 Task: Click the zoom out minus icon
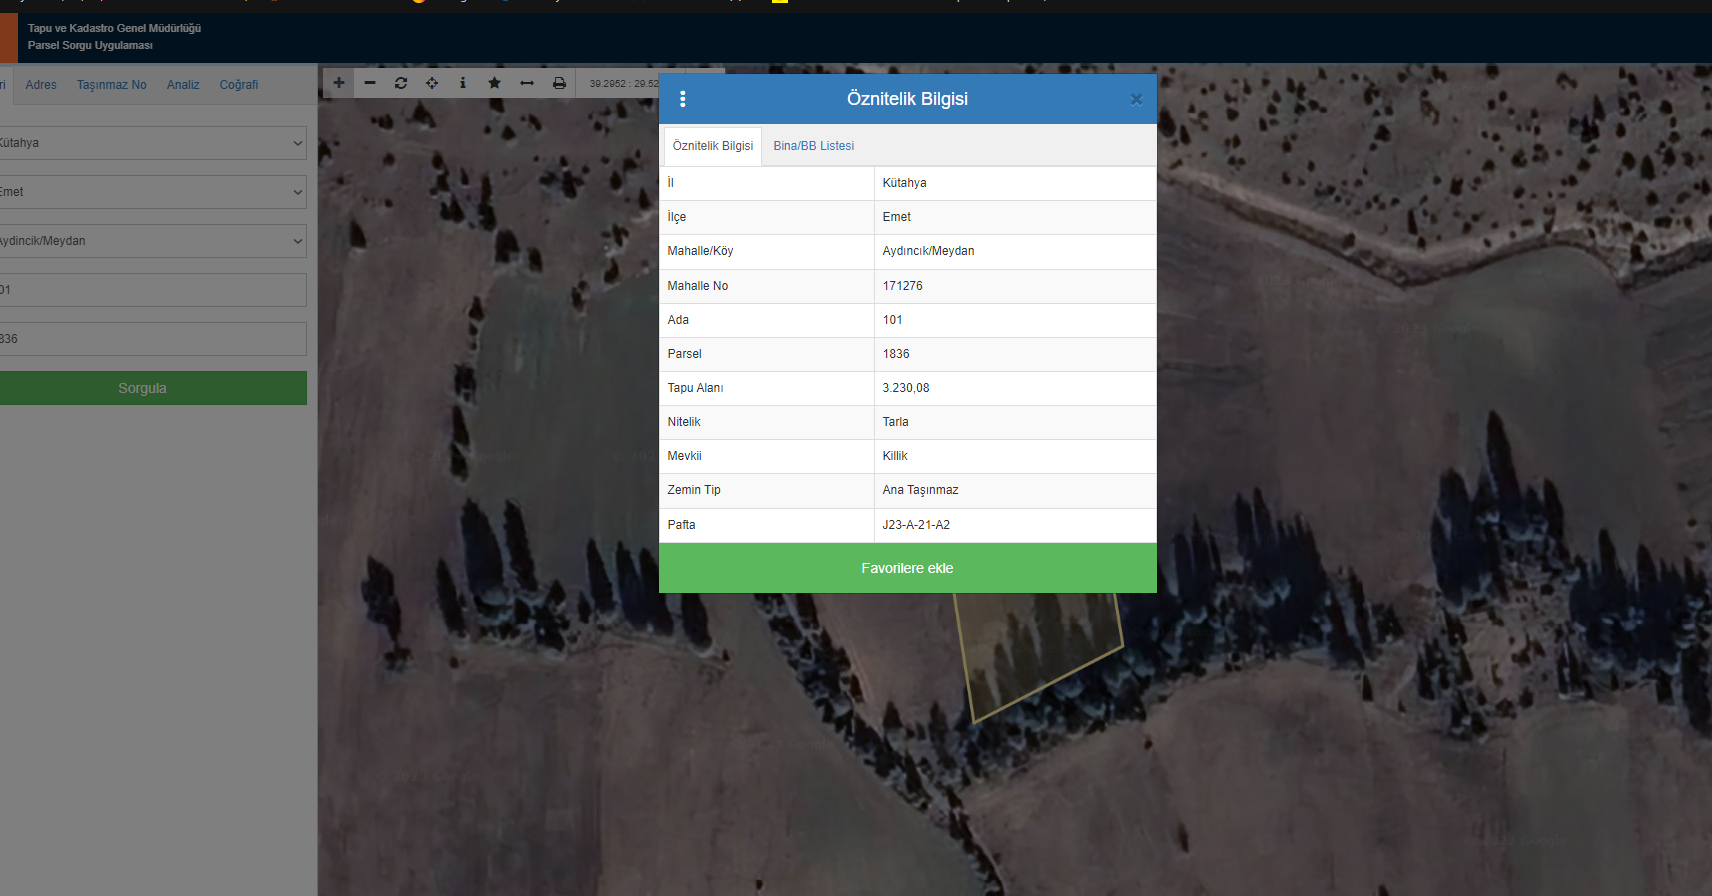[370, 83]
